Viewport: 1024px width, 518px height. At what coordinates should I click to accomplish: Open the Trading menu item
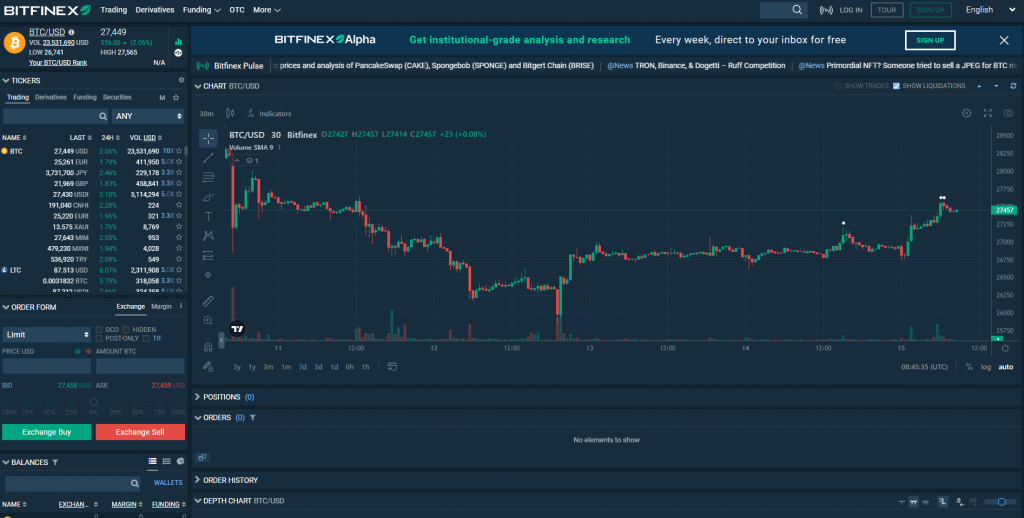tap(114, 10)
